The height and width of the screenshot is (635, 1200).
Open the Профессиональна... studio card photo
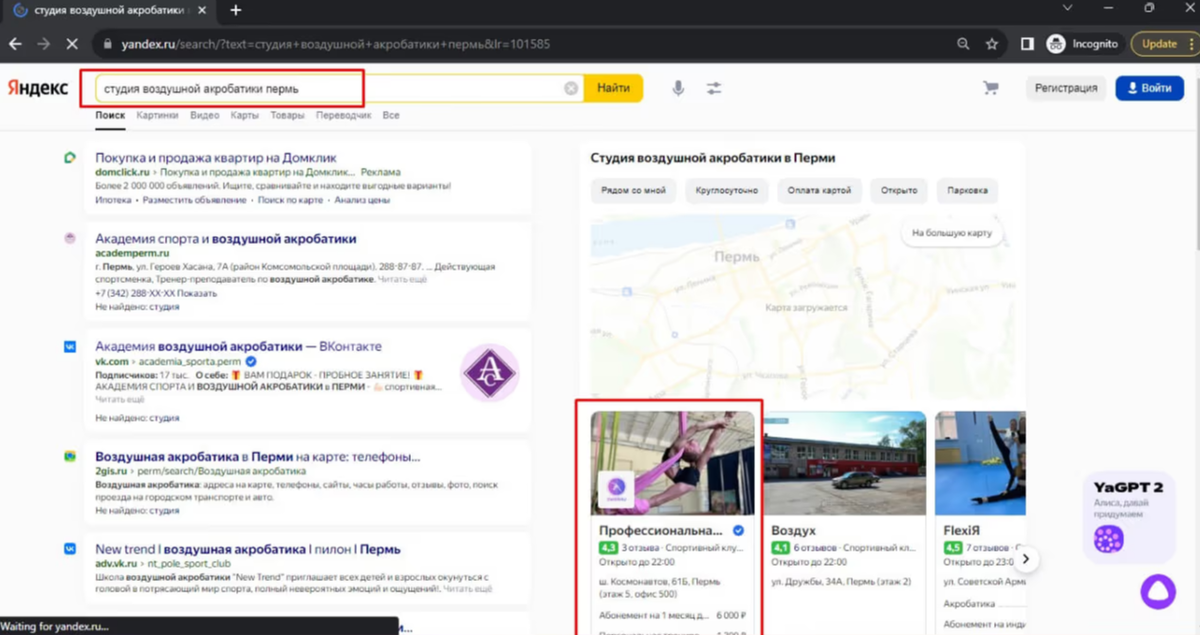[673, 462]
